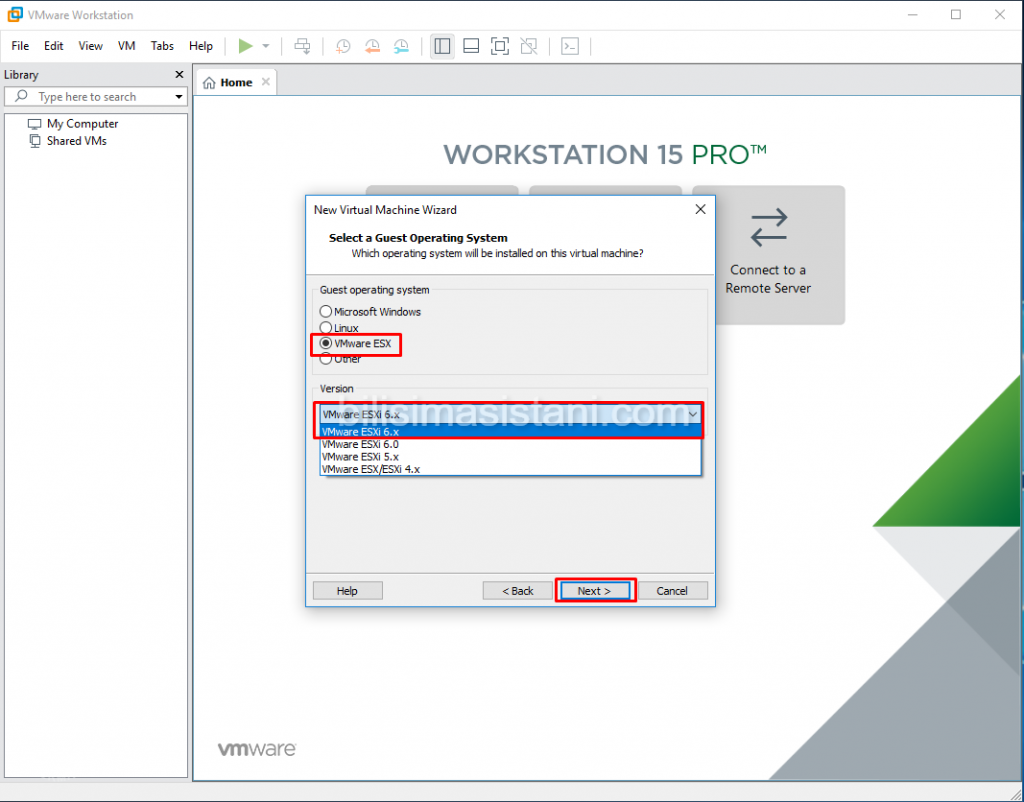Switch to the Home tab

236,82
